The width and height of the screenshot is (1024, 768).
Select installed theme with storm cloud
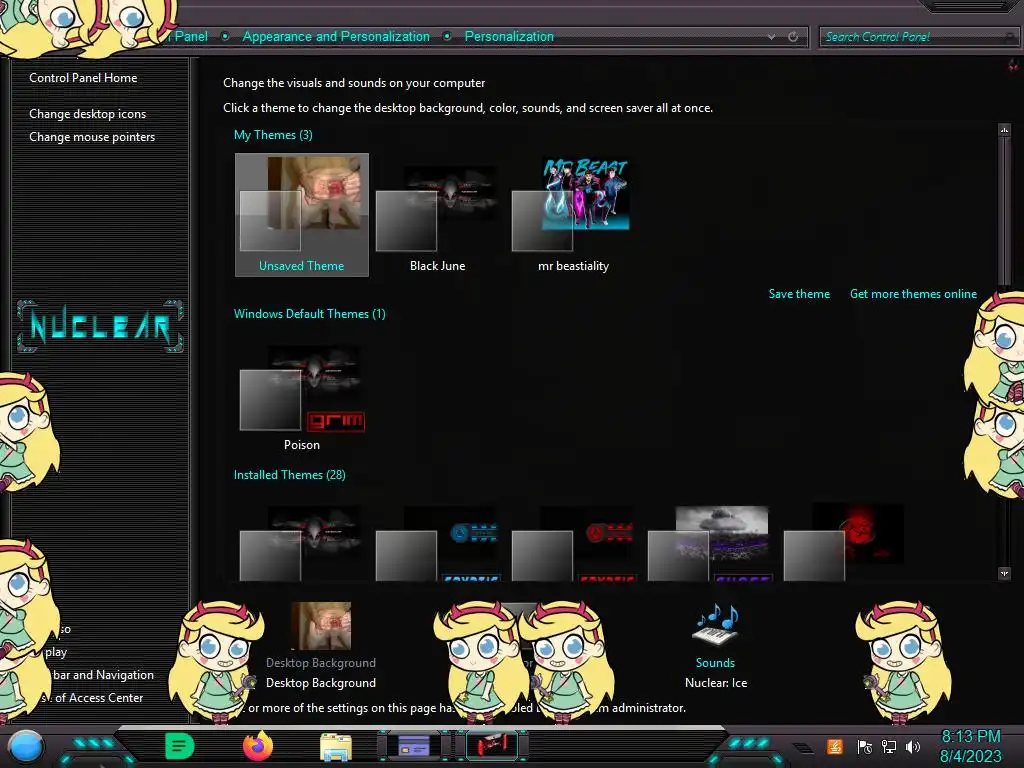coord(709,543)
